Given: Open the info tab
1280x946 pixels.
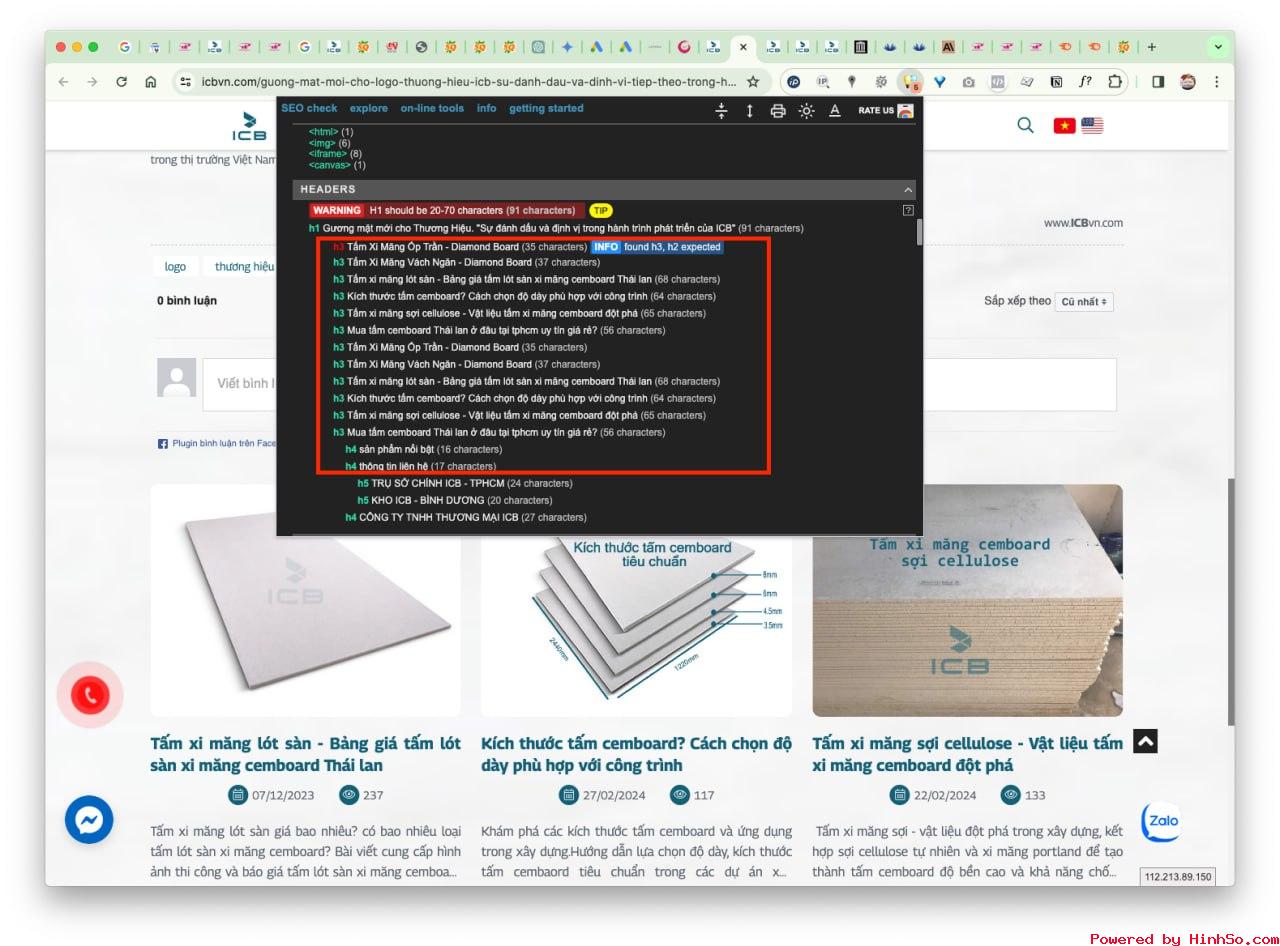Looking at the screenshot, I should pos(486,108).
